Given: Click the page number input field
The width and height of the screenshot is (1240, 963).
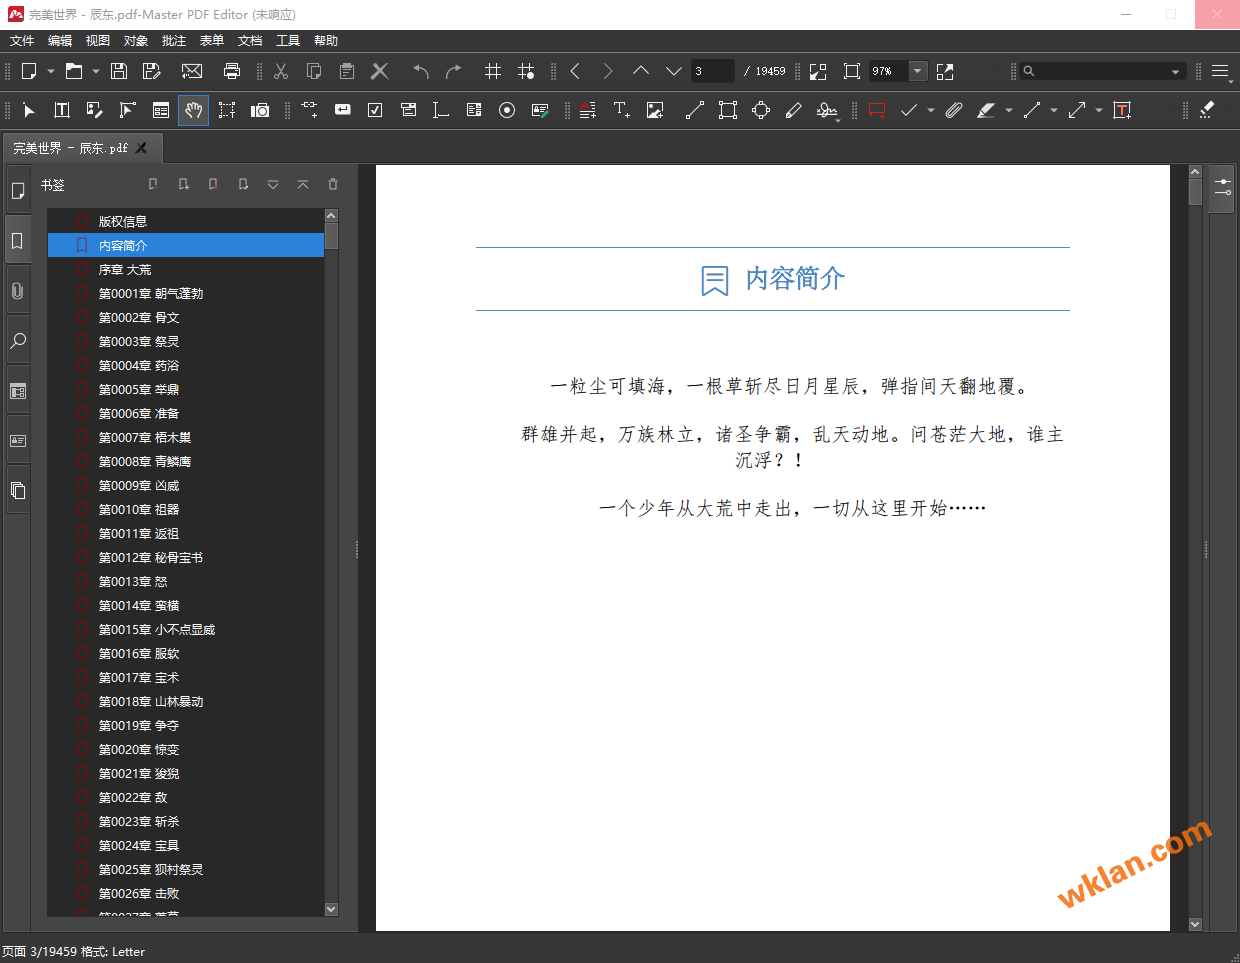Looking at the screenshot, I should click(712, 71).
